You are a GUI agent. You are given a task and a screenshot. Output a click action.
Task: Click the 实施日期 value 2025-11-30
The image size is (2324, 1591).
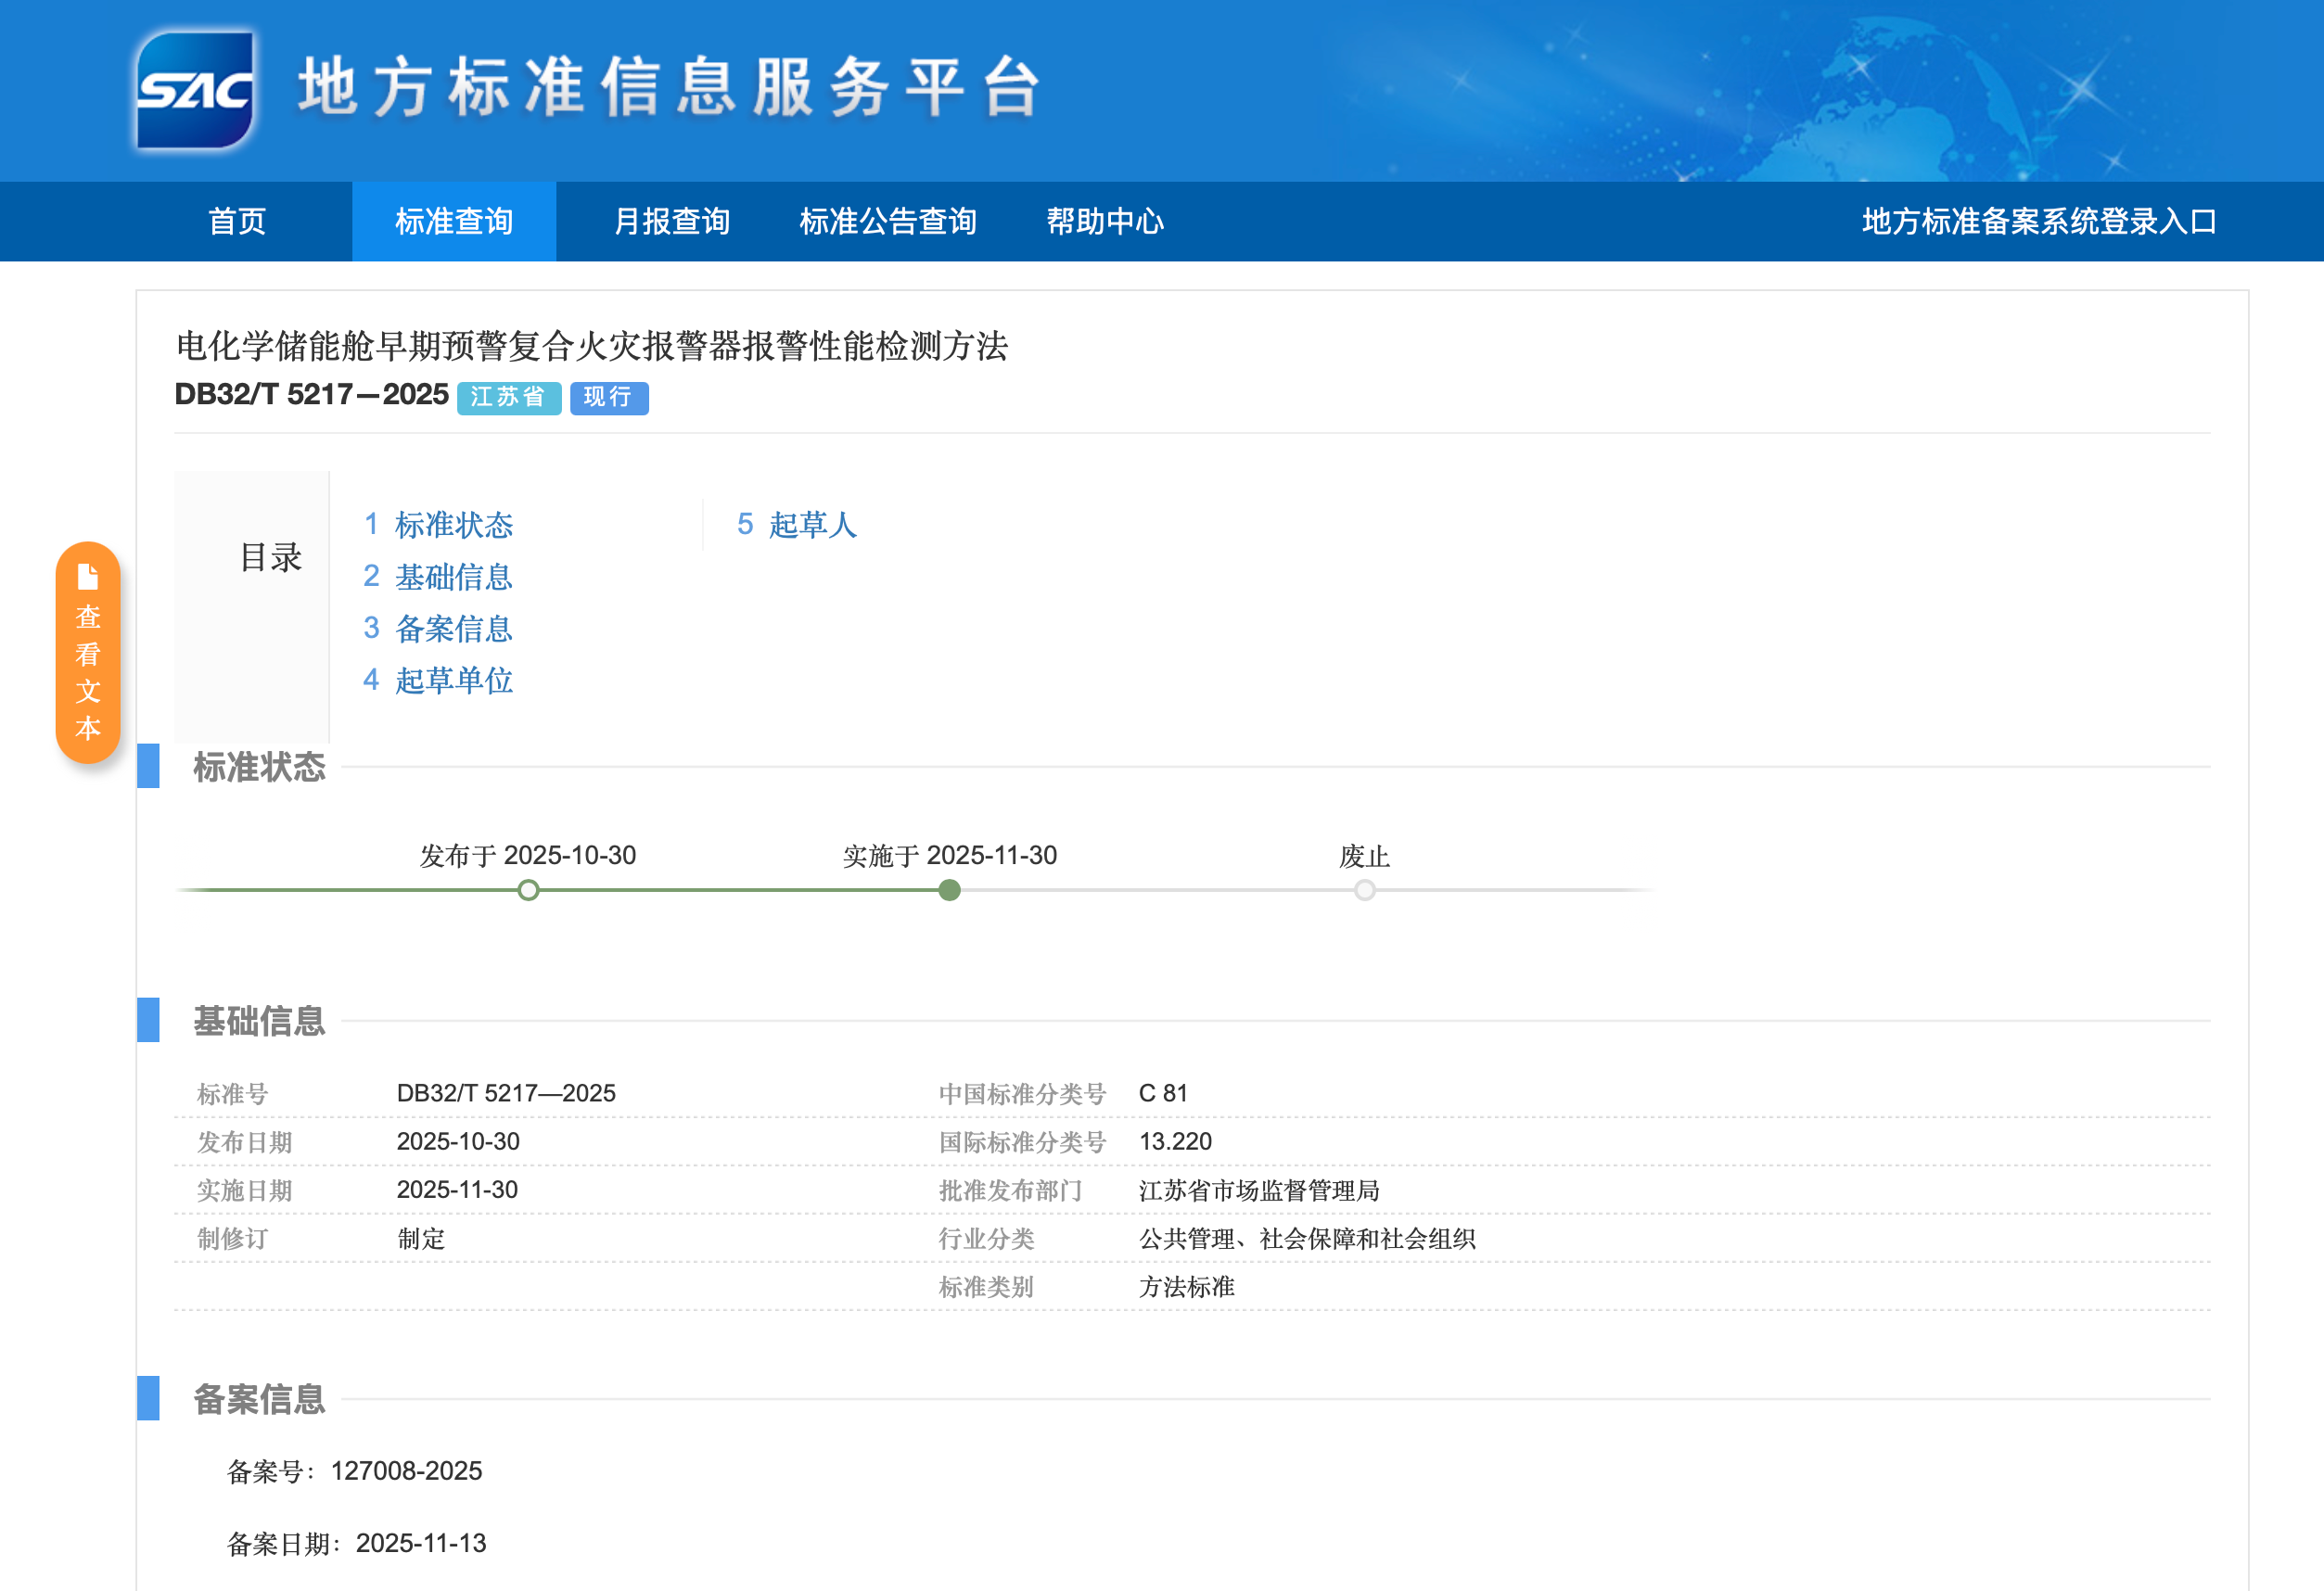[x=457, y=1189]
